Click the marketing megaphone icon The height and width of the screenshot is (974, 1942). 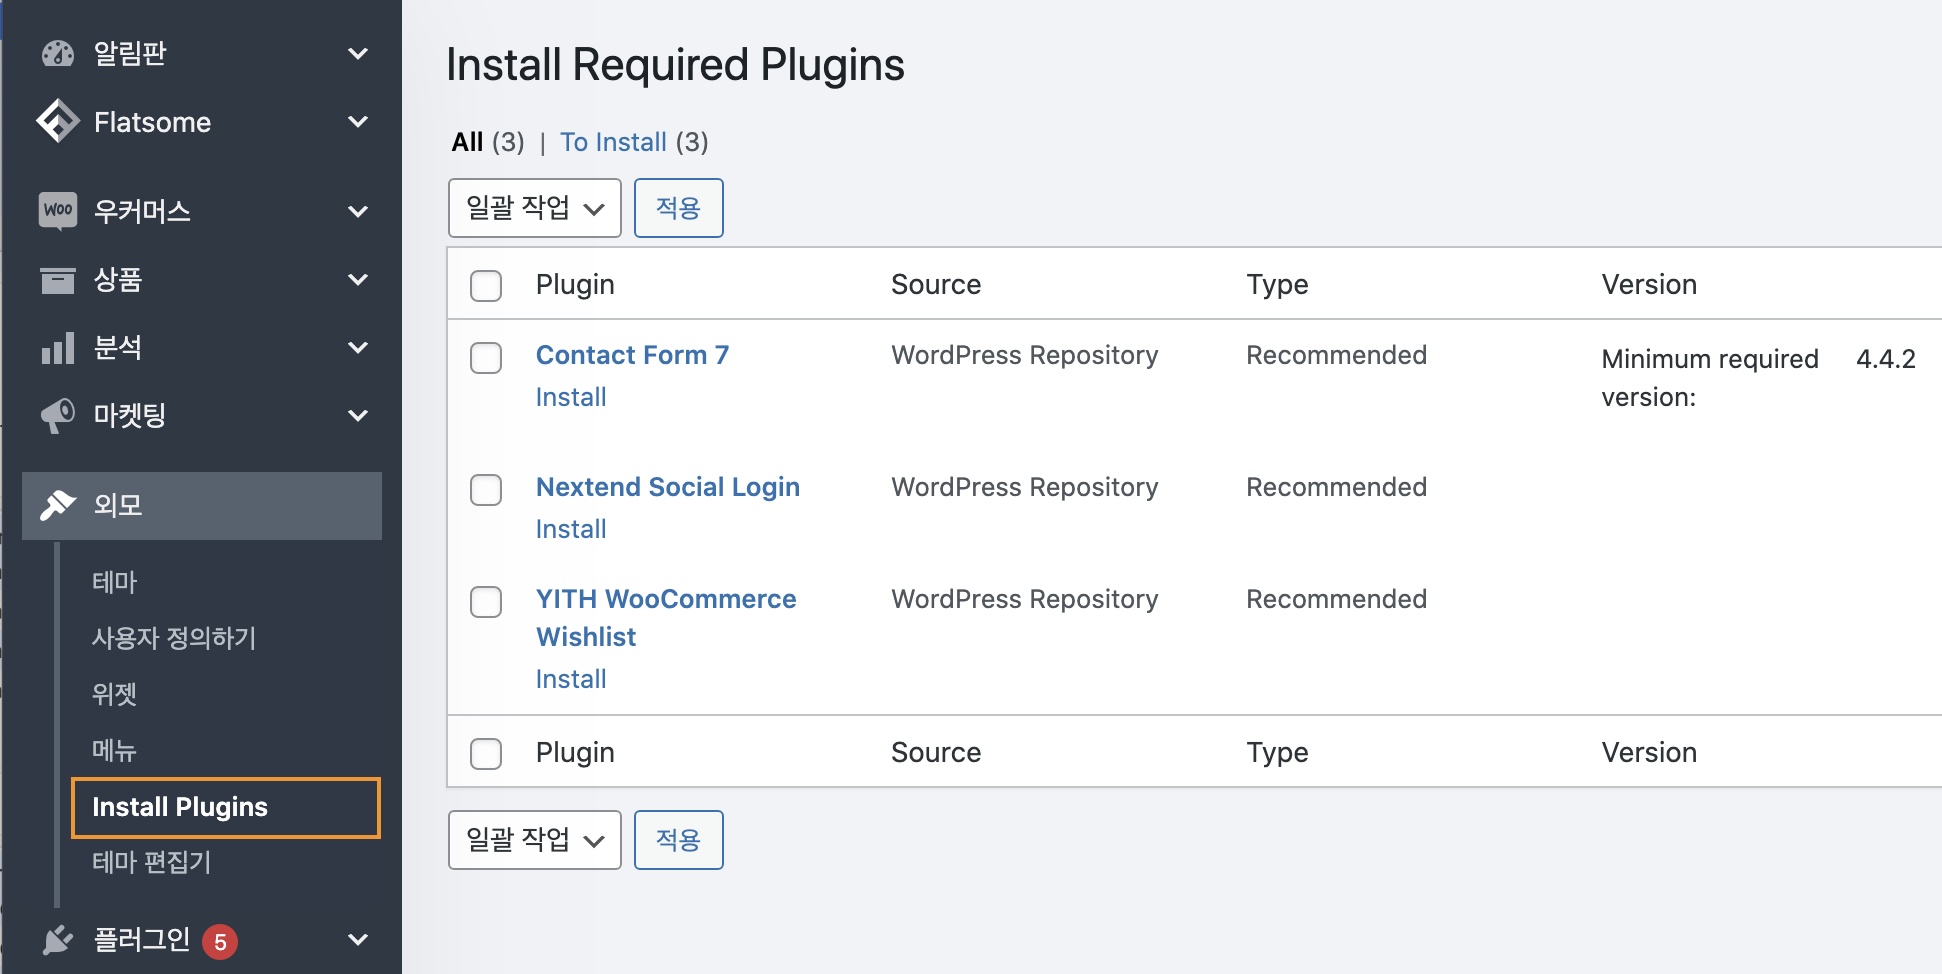click(x=58, y=415)
